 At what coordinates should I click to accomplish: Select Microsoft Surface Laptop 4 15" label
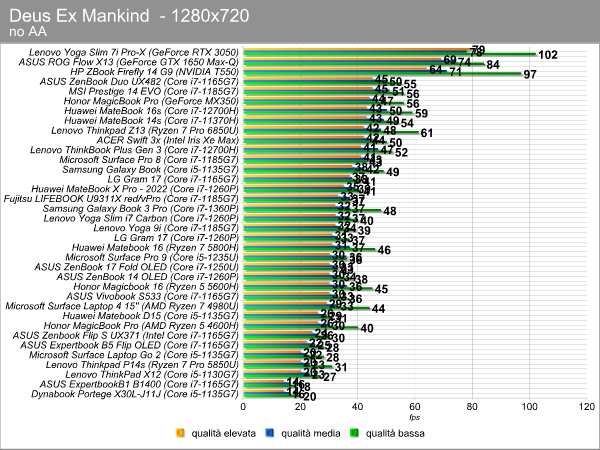click(122, 306)
